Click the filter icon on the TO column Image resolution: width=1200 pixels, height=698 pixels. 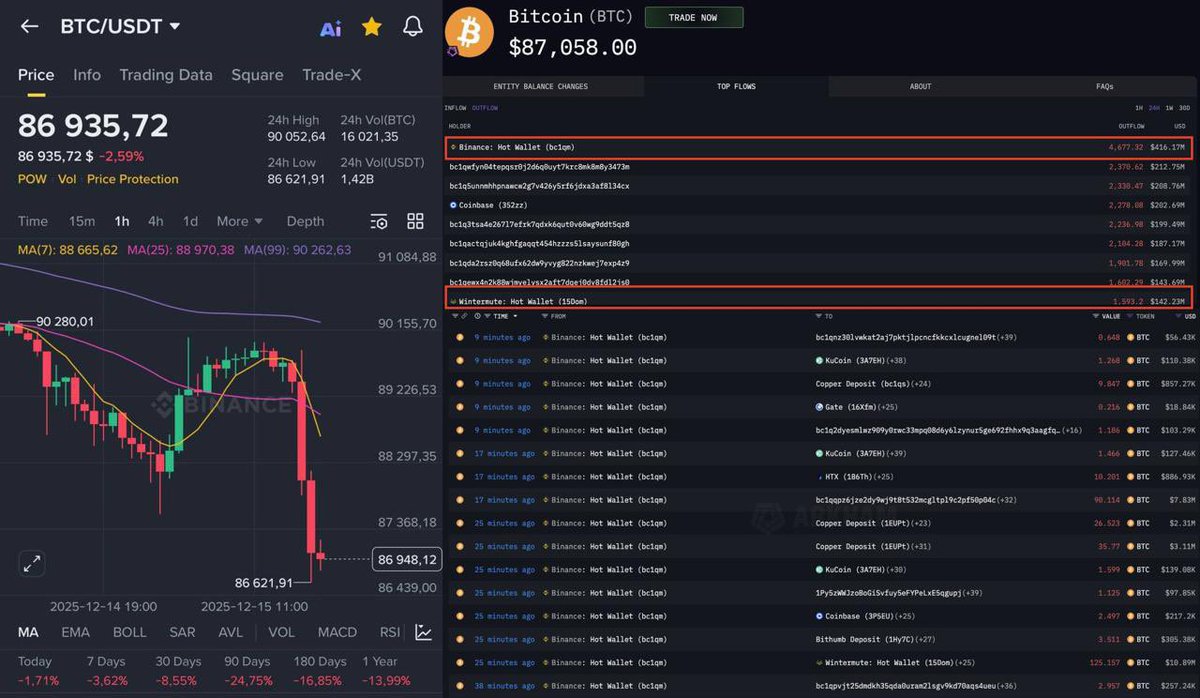[x=819, y=316]
